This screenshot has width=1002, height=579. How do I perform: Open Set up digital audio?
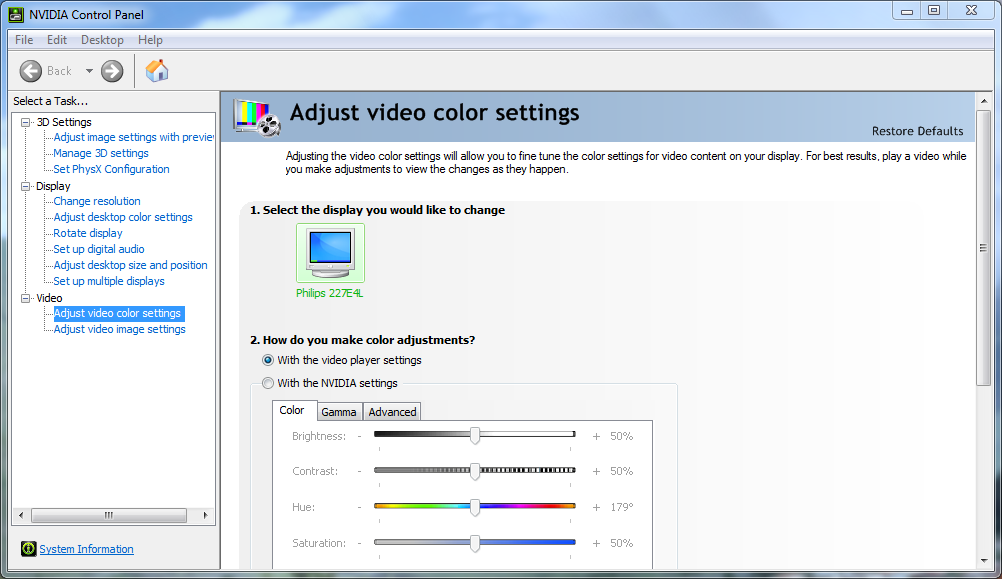(98, 249)
